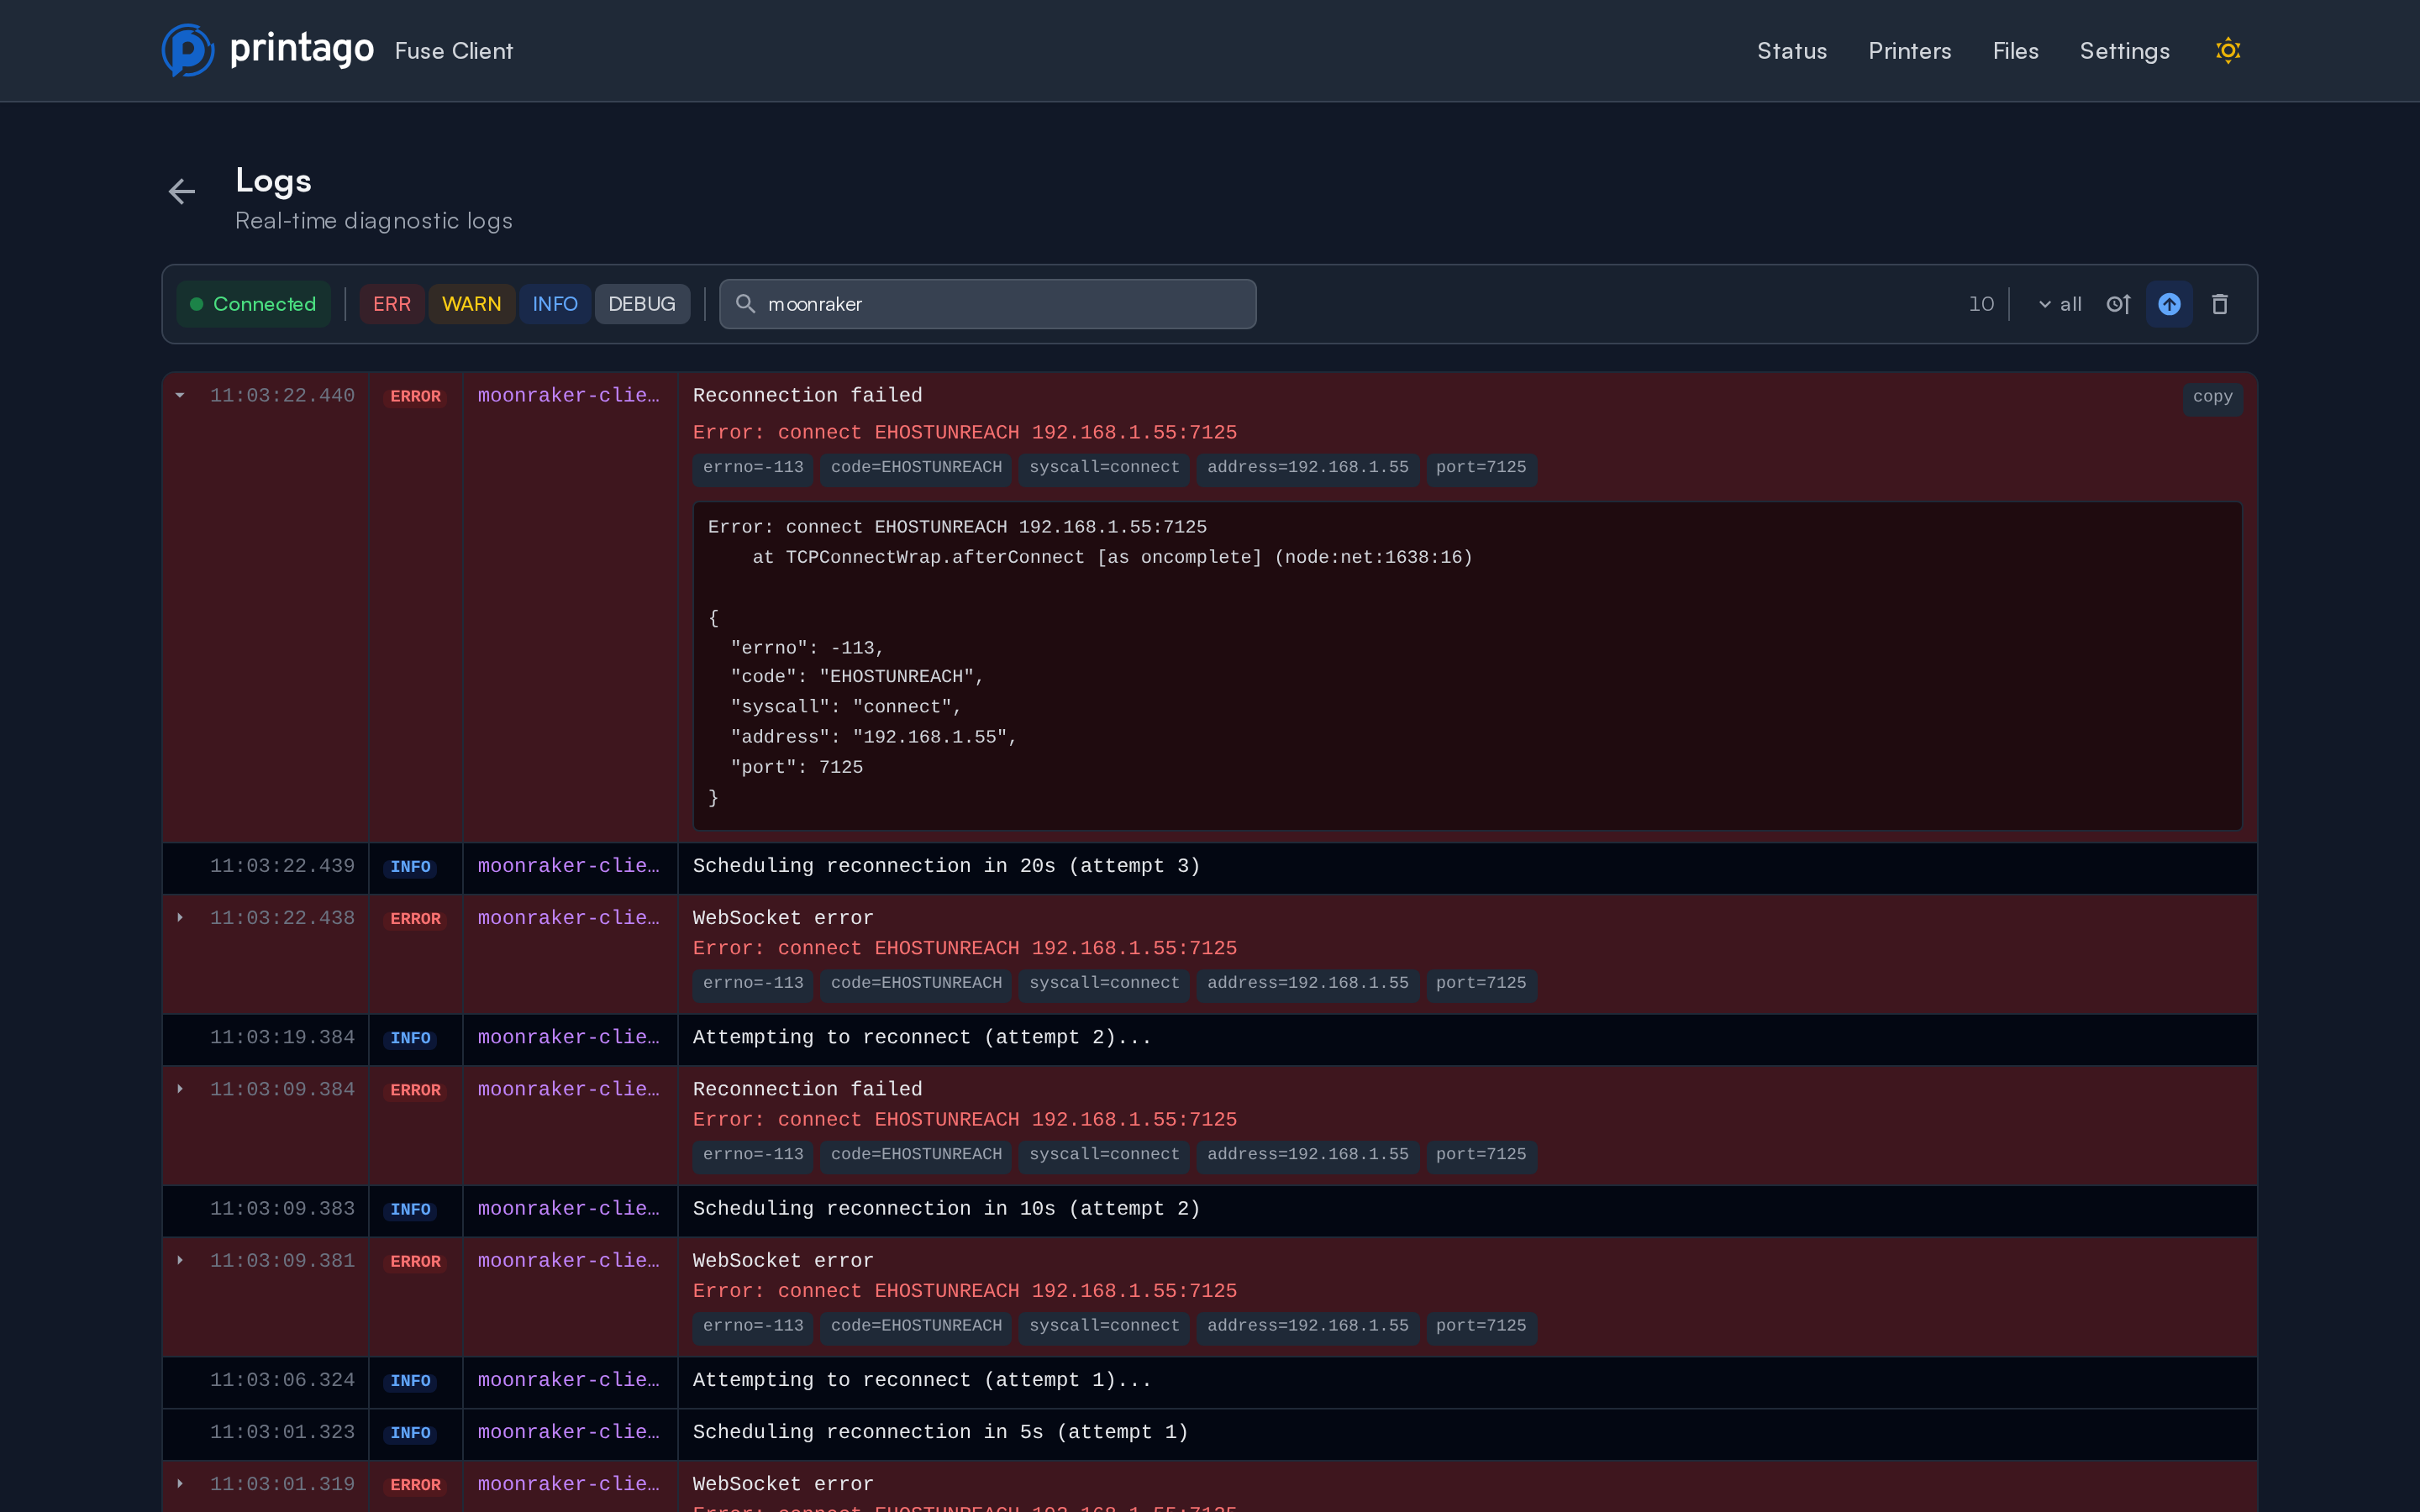
Task: Go back using the left arrow
Action: point(182,191)
